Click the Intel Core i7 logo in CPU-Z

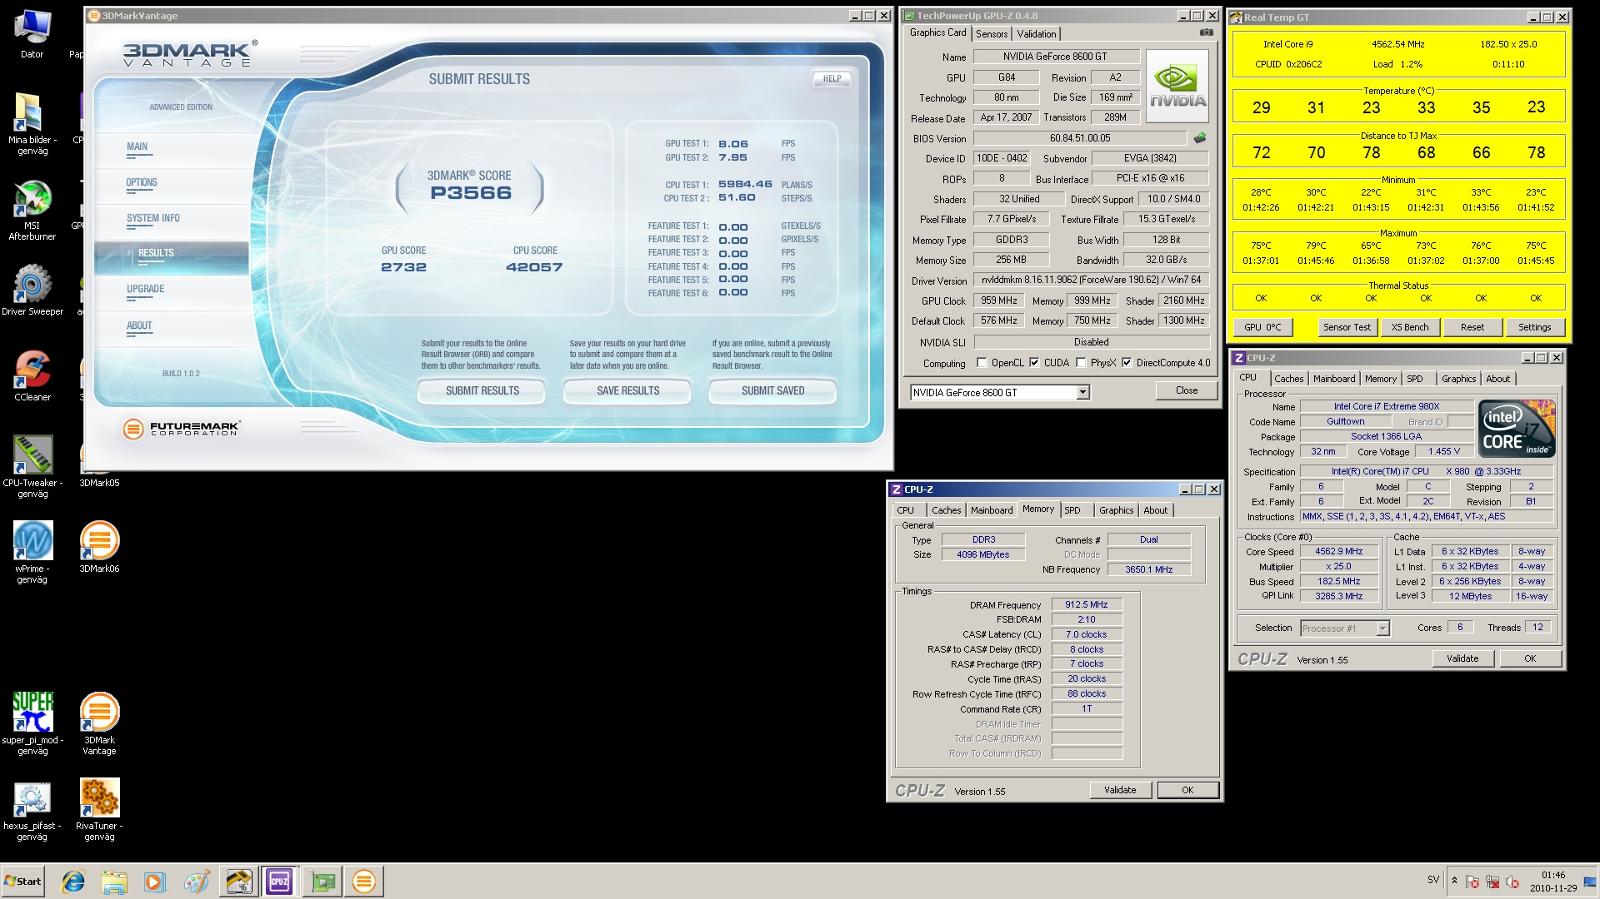tap(1517, 428)
